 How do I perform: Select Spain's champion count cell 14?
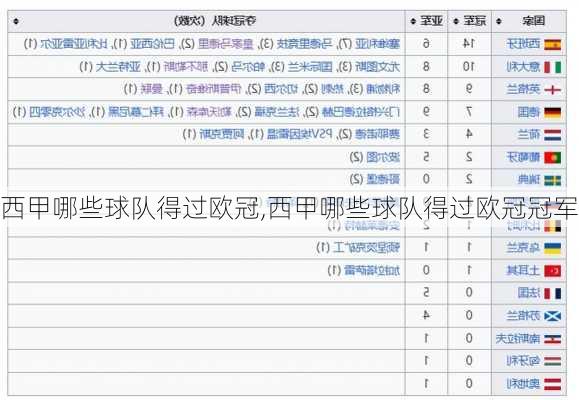[469, 44]
